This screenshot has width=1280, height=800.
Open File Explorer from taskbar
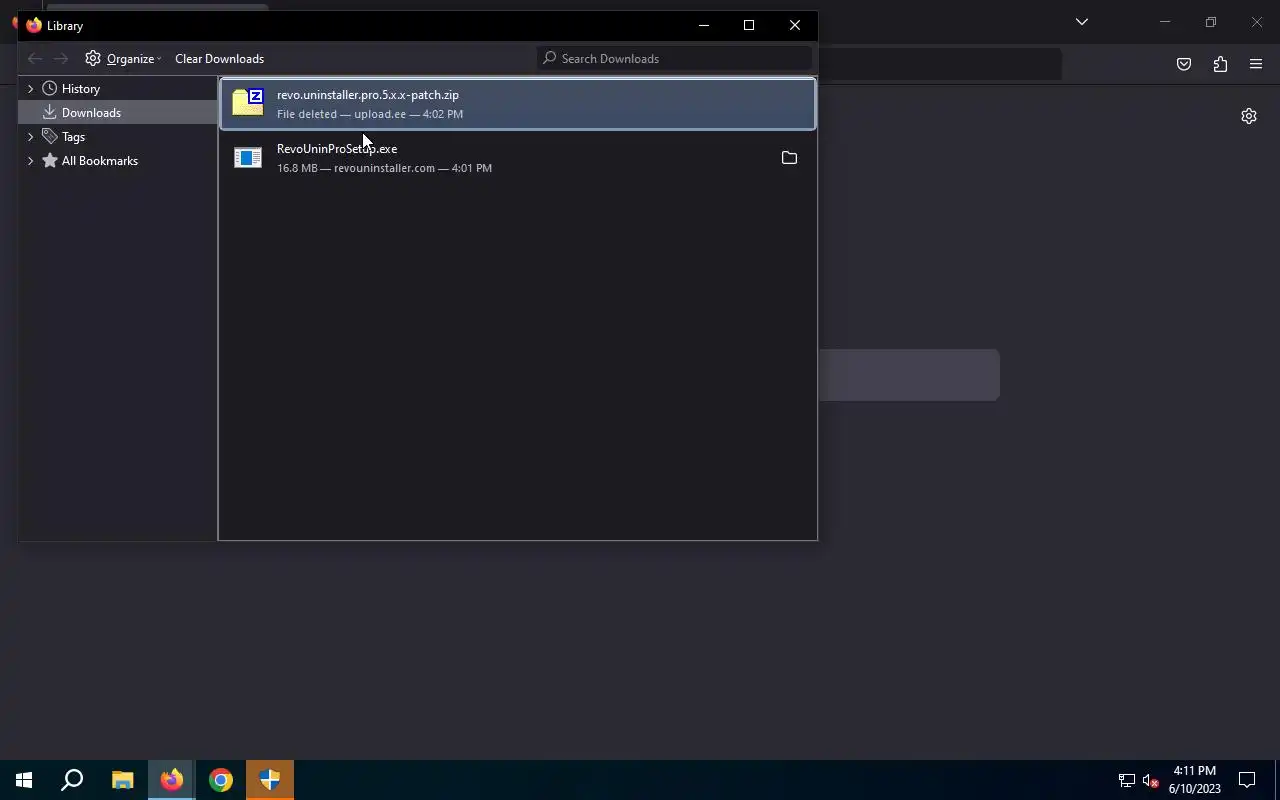click(122, 780)
